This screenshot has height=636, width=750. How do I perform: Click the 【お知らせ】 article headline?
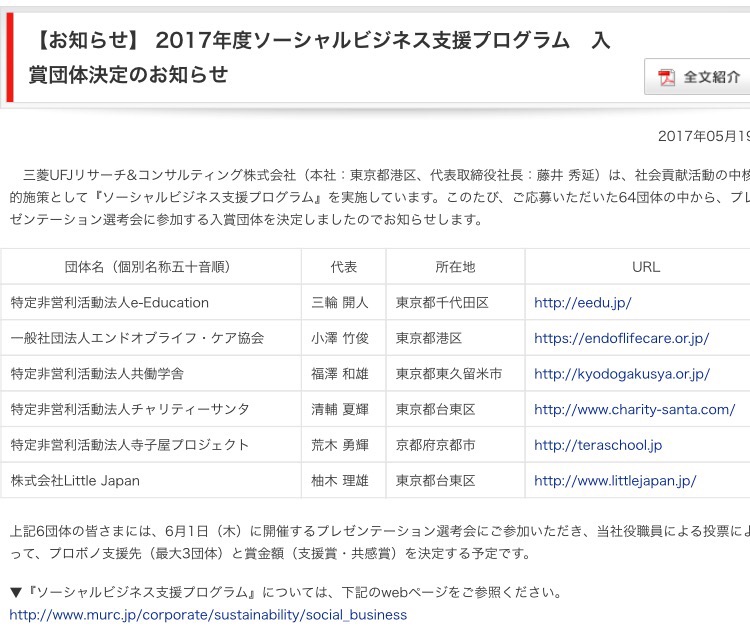pos(320,57)
